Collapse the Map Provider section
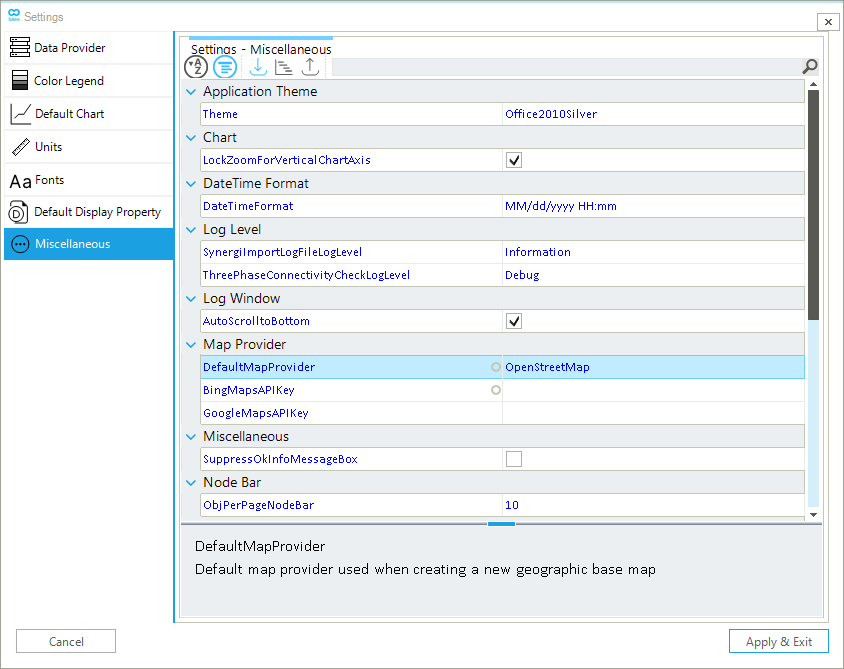Viewport: 844px width, 669px height. click(191, 344)
